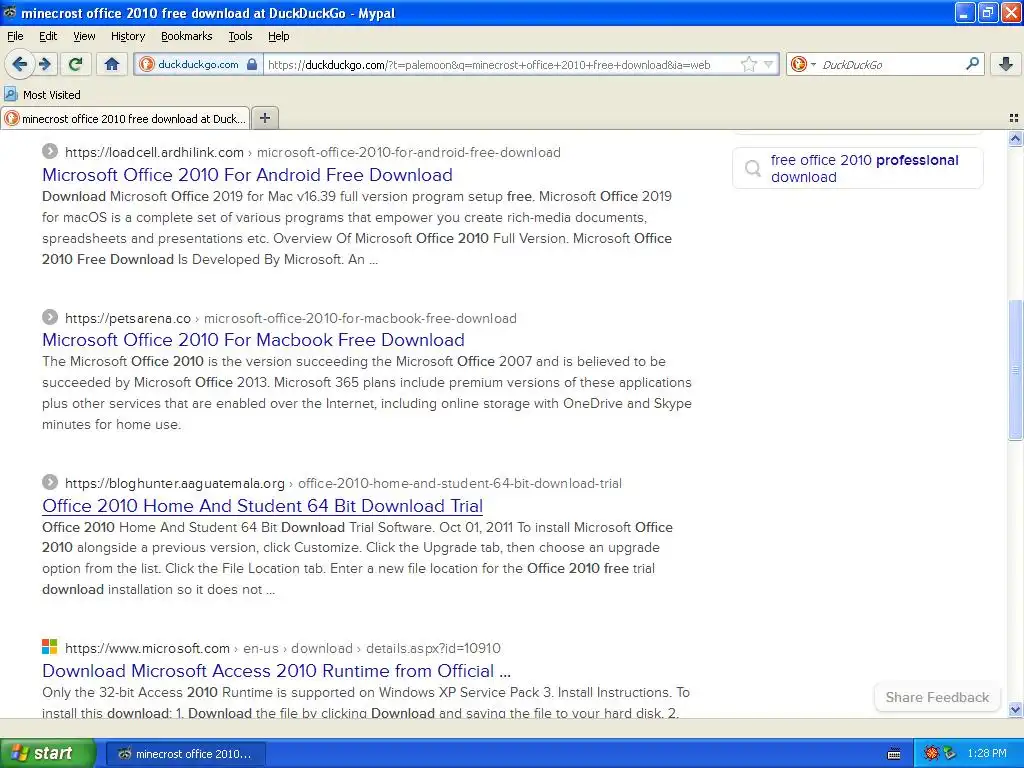The width and height of the screenshot is (1024, 768).
Task: Click the Share Feedback button
Action: click(937, 697)
